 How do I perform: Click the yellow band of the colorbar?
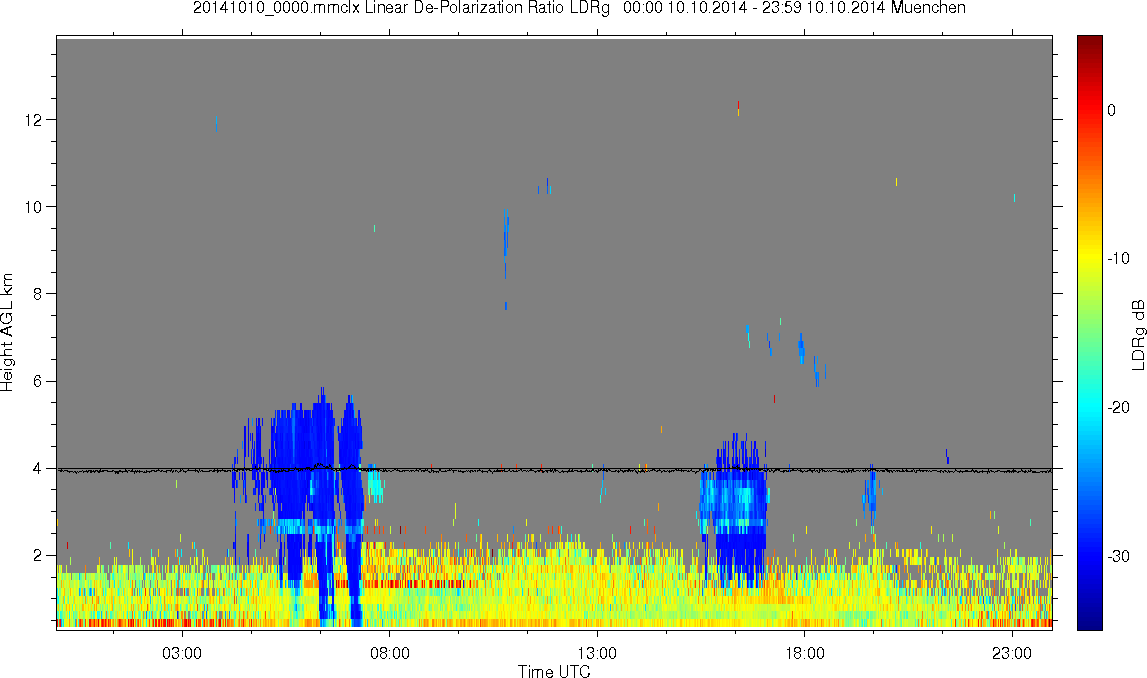[x=1089, y=256]
